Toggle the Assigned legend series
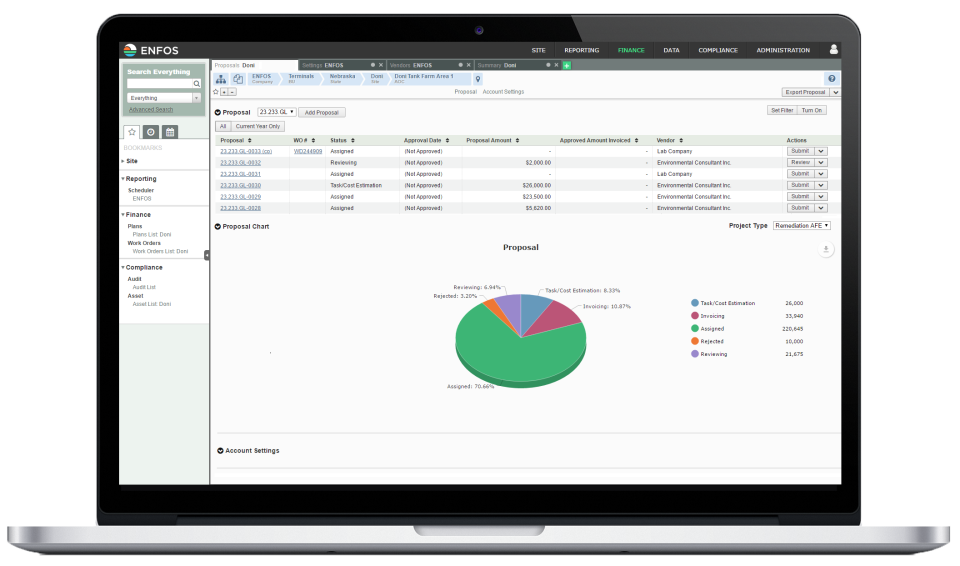The height and width of the screenshot is (566, 960). pyautogui.click(x=708, y=329)
